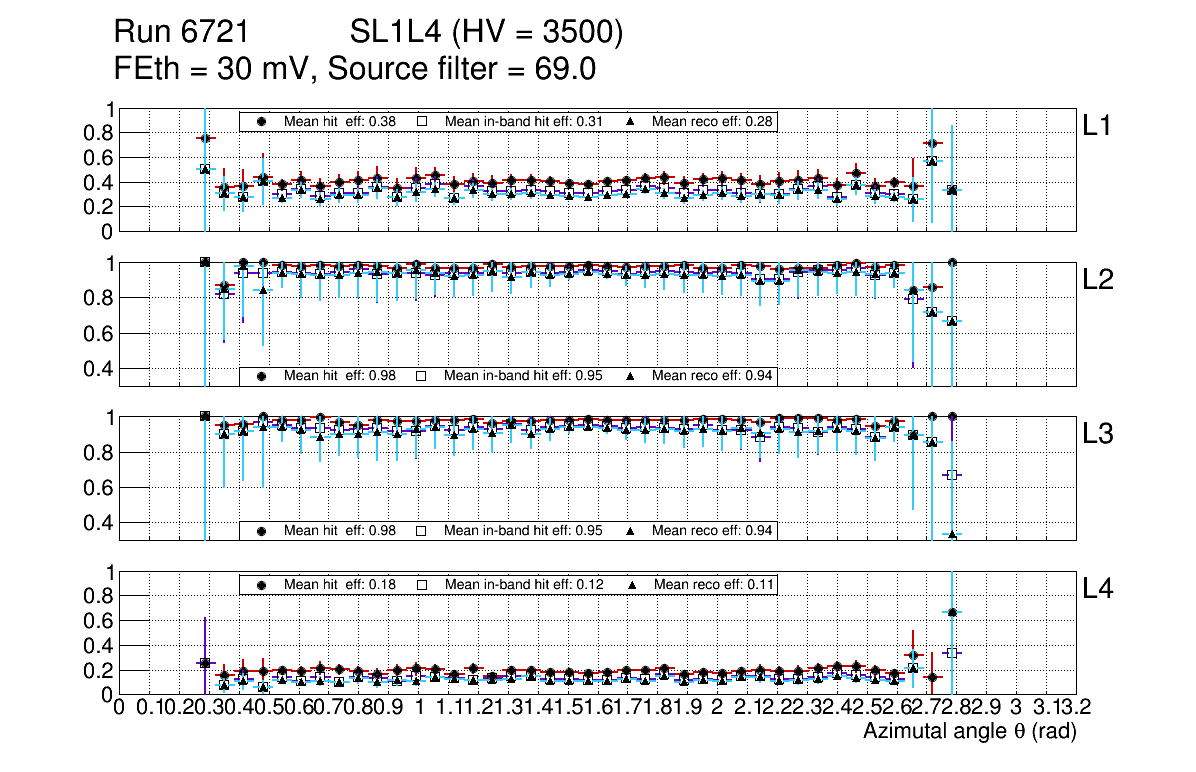Viewport: 1196px width, 772px height.
Task: Click the L3 panel label
Action: (1098, 434)
